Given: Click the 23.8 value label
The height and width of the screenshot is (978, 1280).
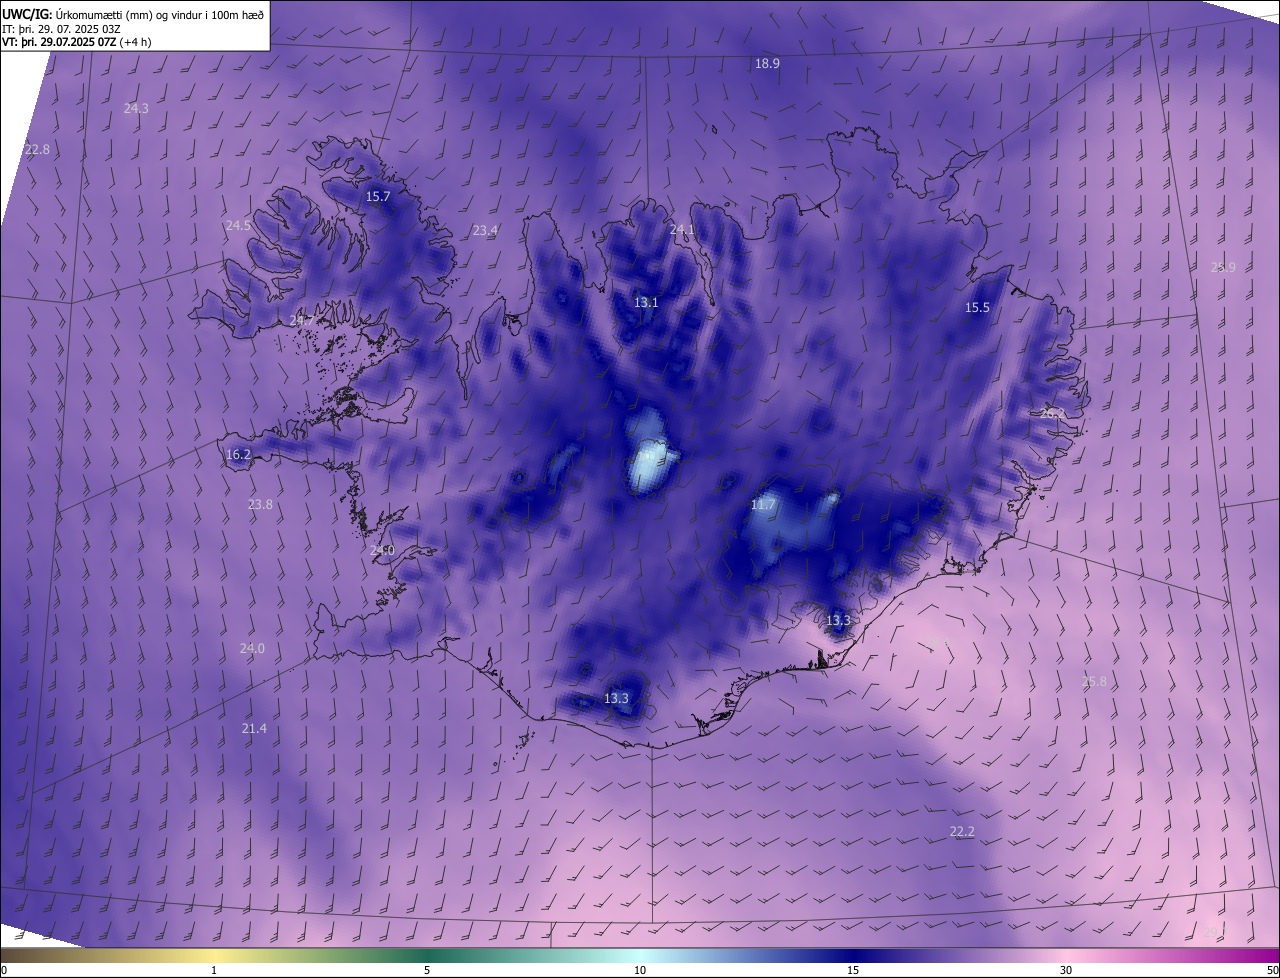Looking at the screenshot, I should click(260, 505).
